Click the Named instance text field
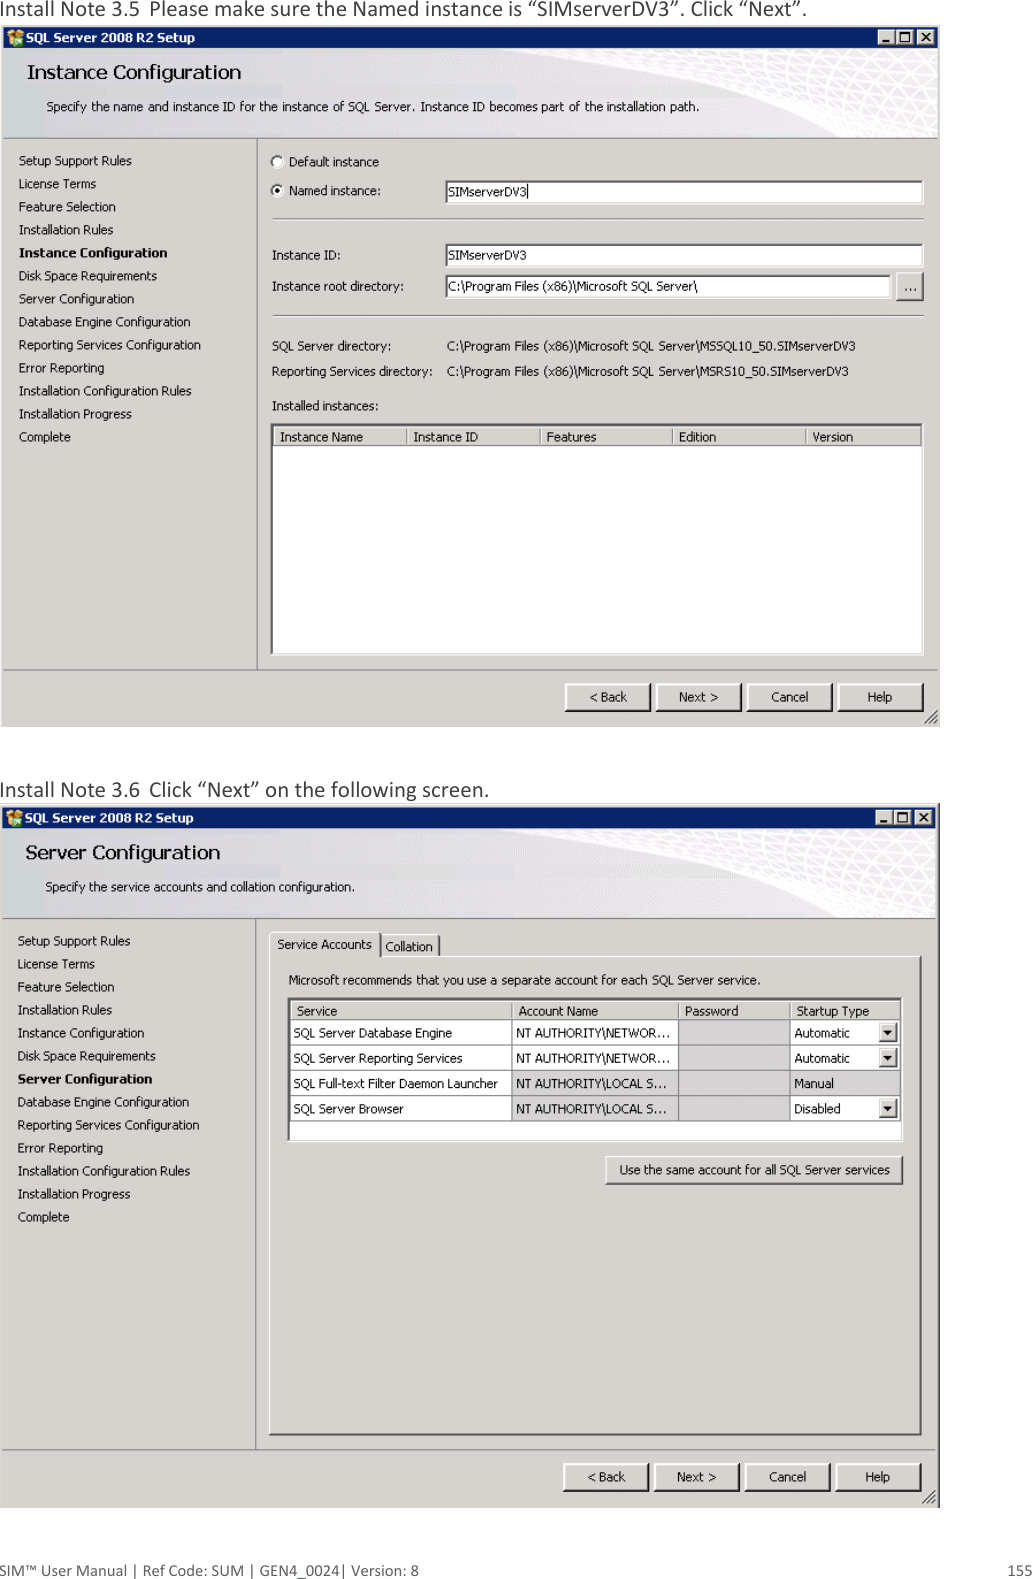1032x1579 pixels. pyautogui.click(x=684, y=192)
